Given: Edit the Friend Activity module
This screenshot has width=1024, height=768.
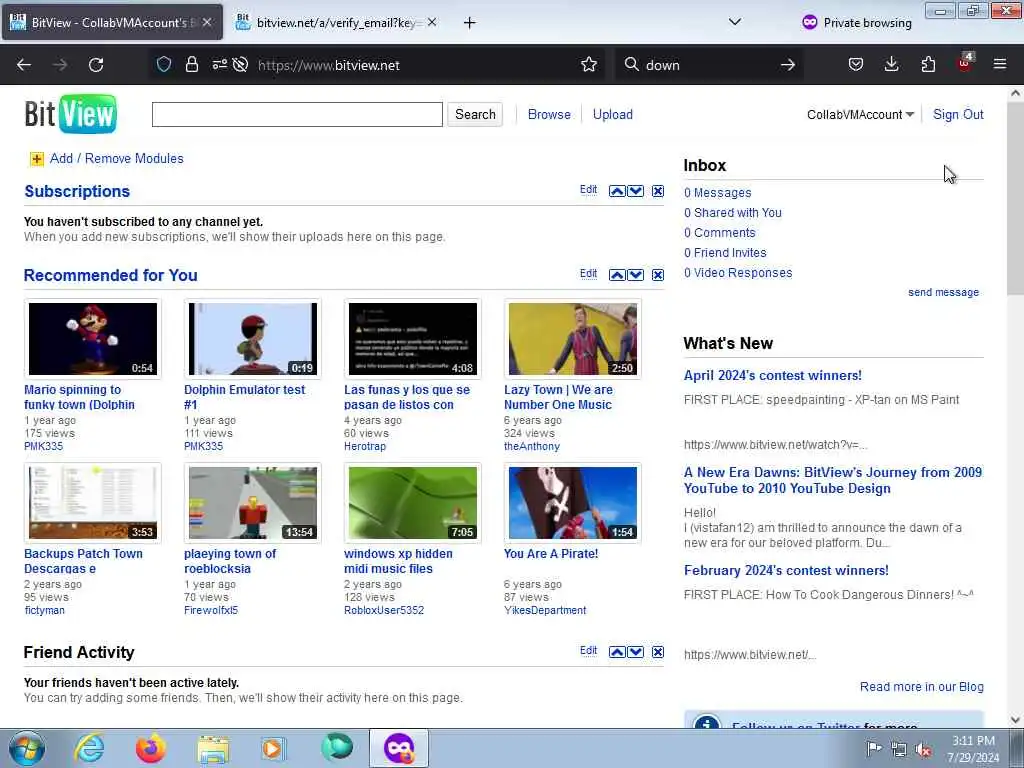Looking at the screenshot, I should point(588,650).
